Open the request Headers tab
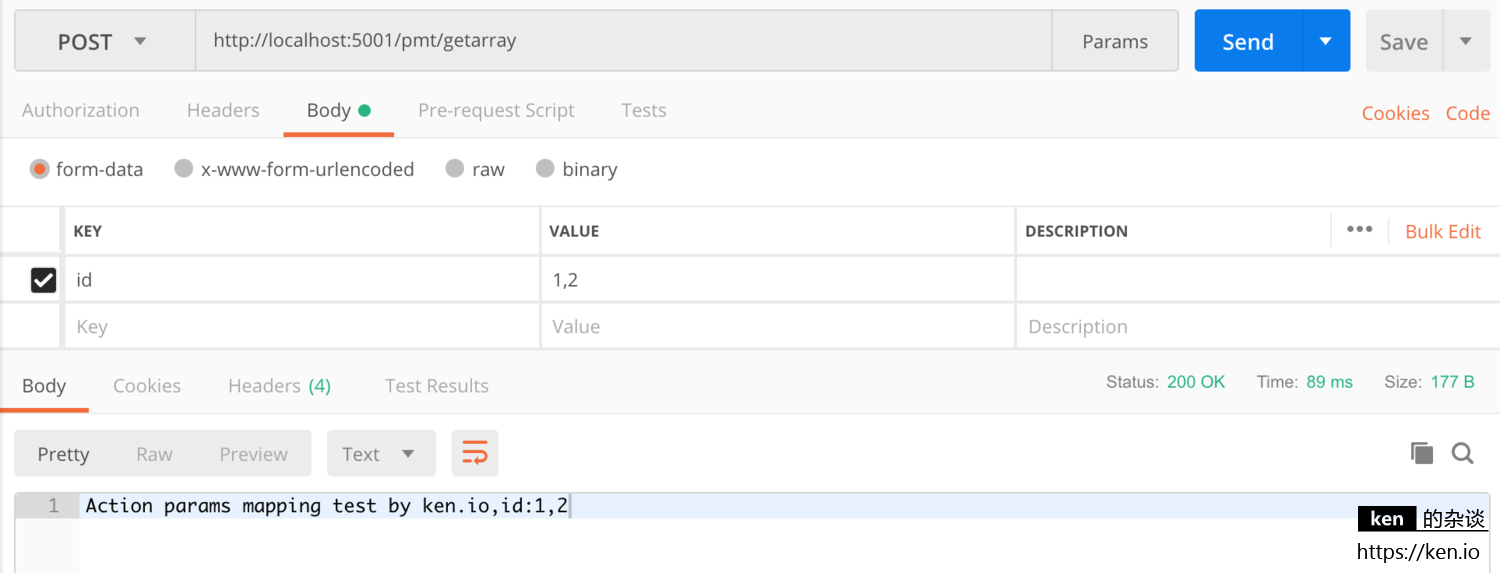 click(x=223, y=110)
